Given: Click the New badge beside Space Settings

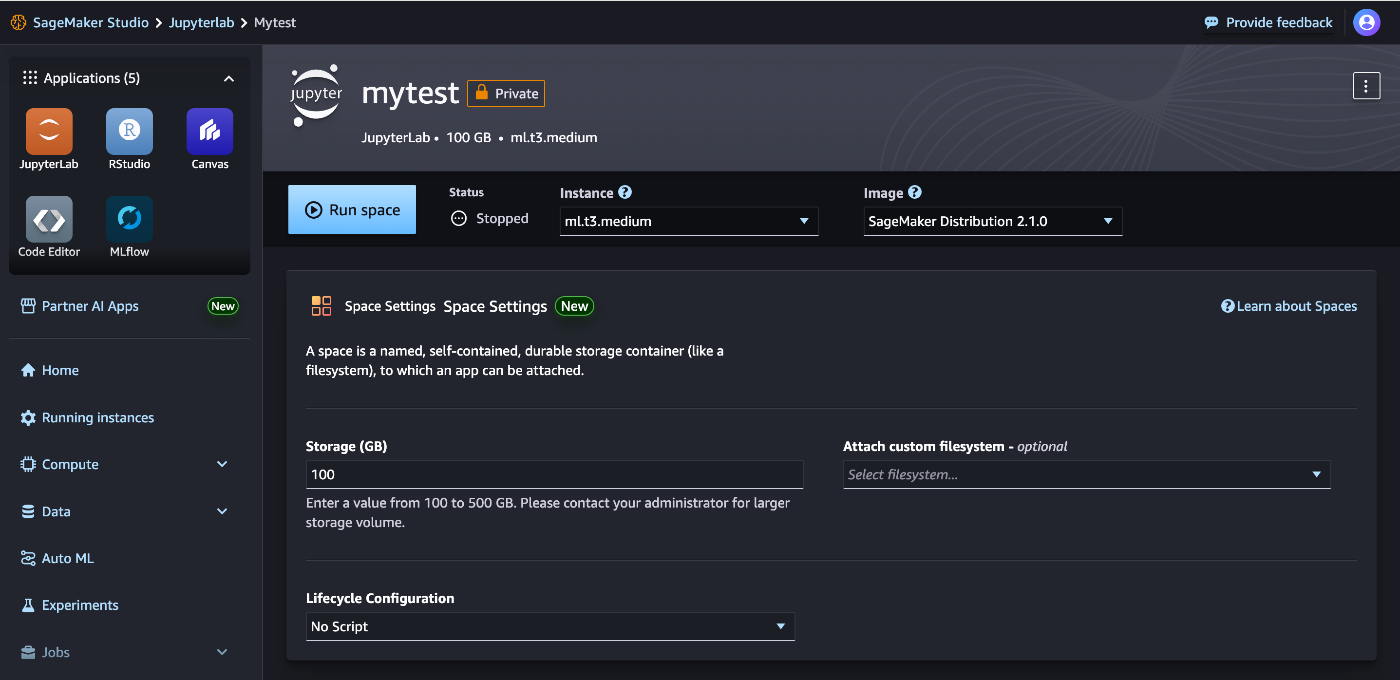Looking at the screenshot, I should [x=575, y=306].
